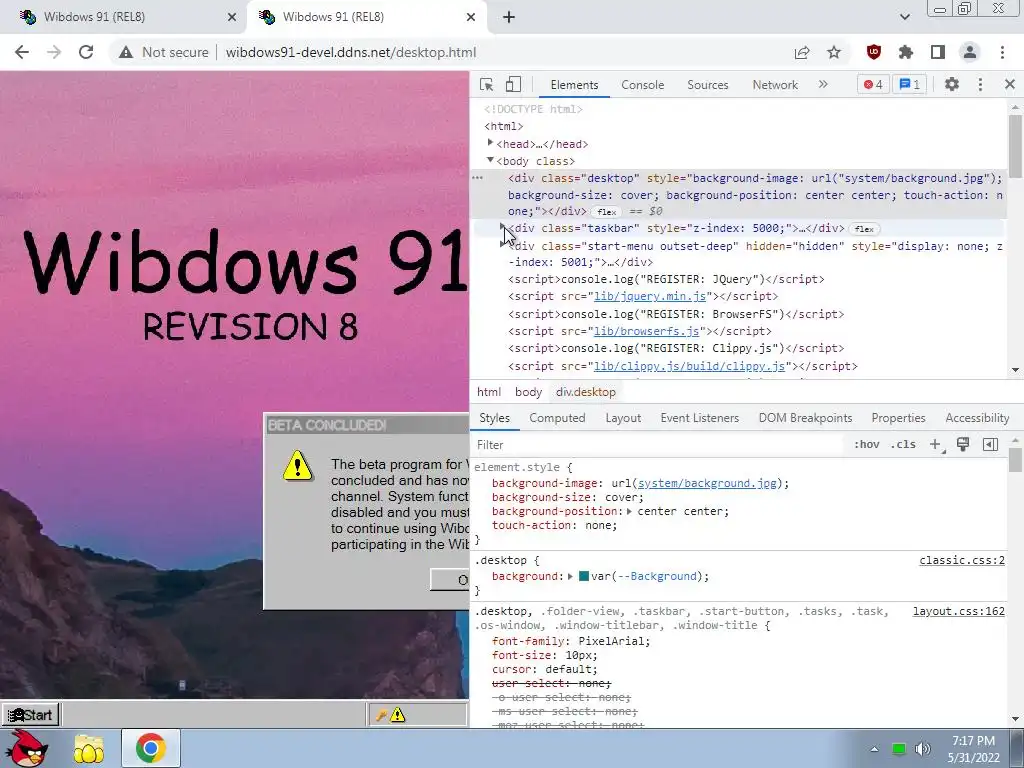Image resolution: width=1024 pixels, height=768 pixels.
Task: Open a new browser tab
Action: (509, 17)
